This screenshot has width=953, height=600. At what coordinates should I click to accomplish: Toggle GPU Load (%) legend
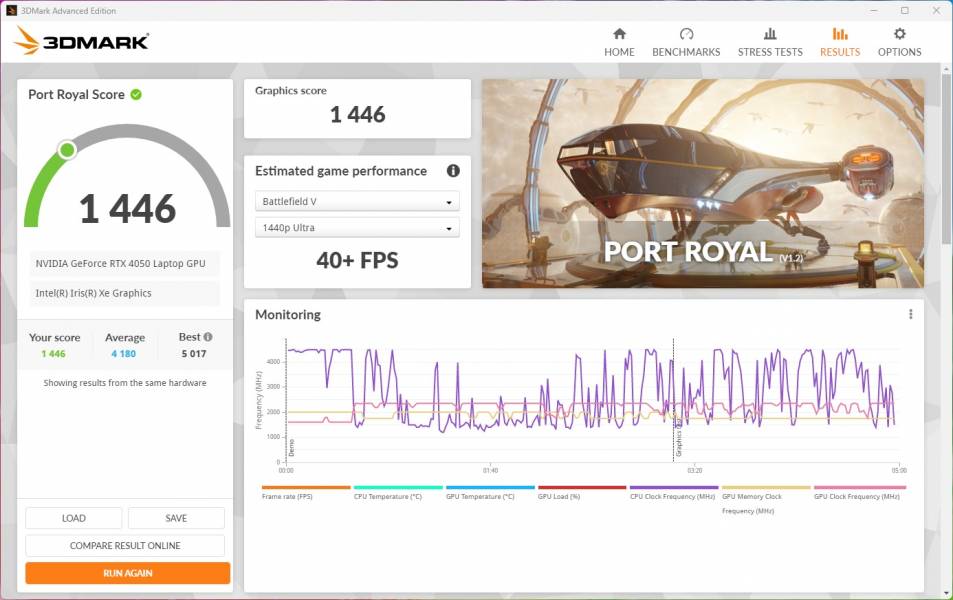coord(582,492)
